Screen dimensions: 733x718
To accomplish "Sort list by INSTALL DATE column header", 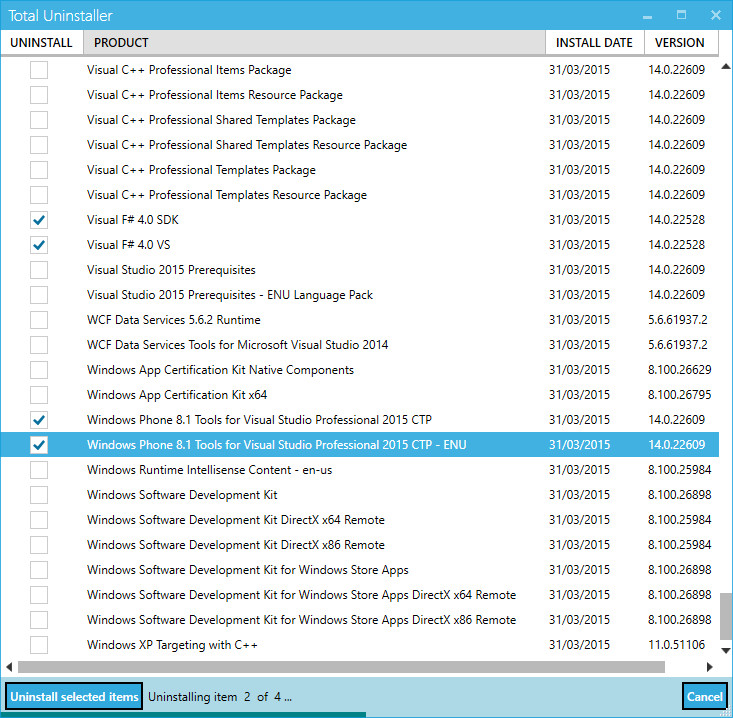I will [x=595, y=43].
